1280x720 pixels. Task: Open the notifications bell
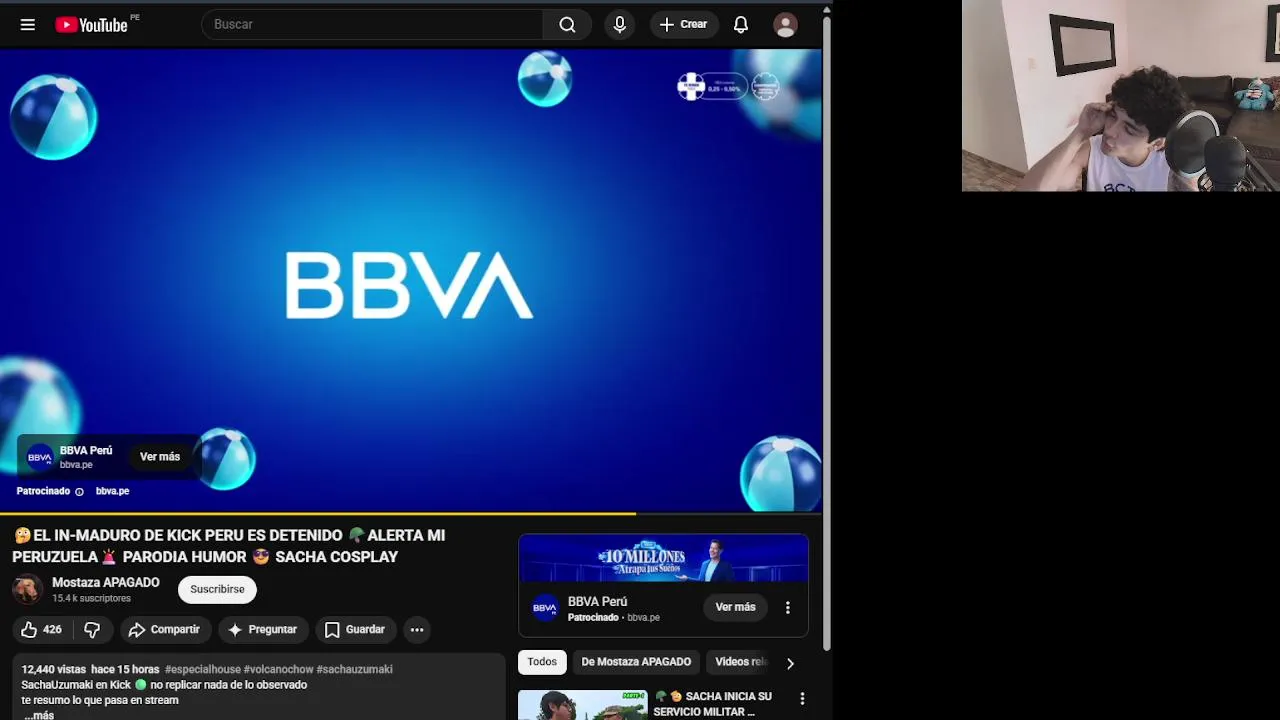(x=741, y=25)
